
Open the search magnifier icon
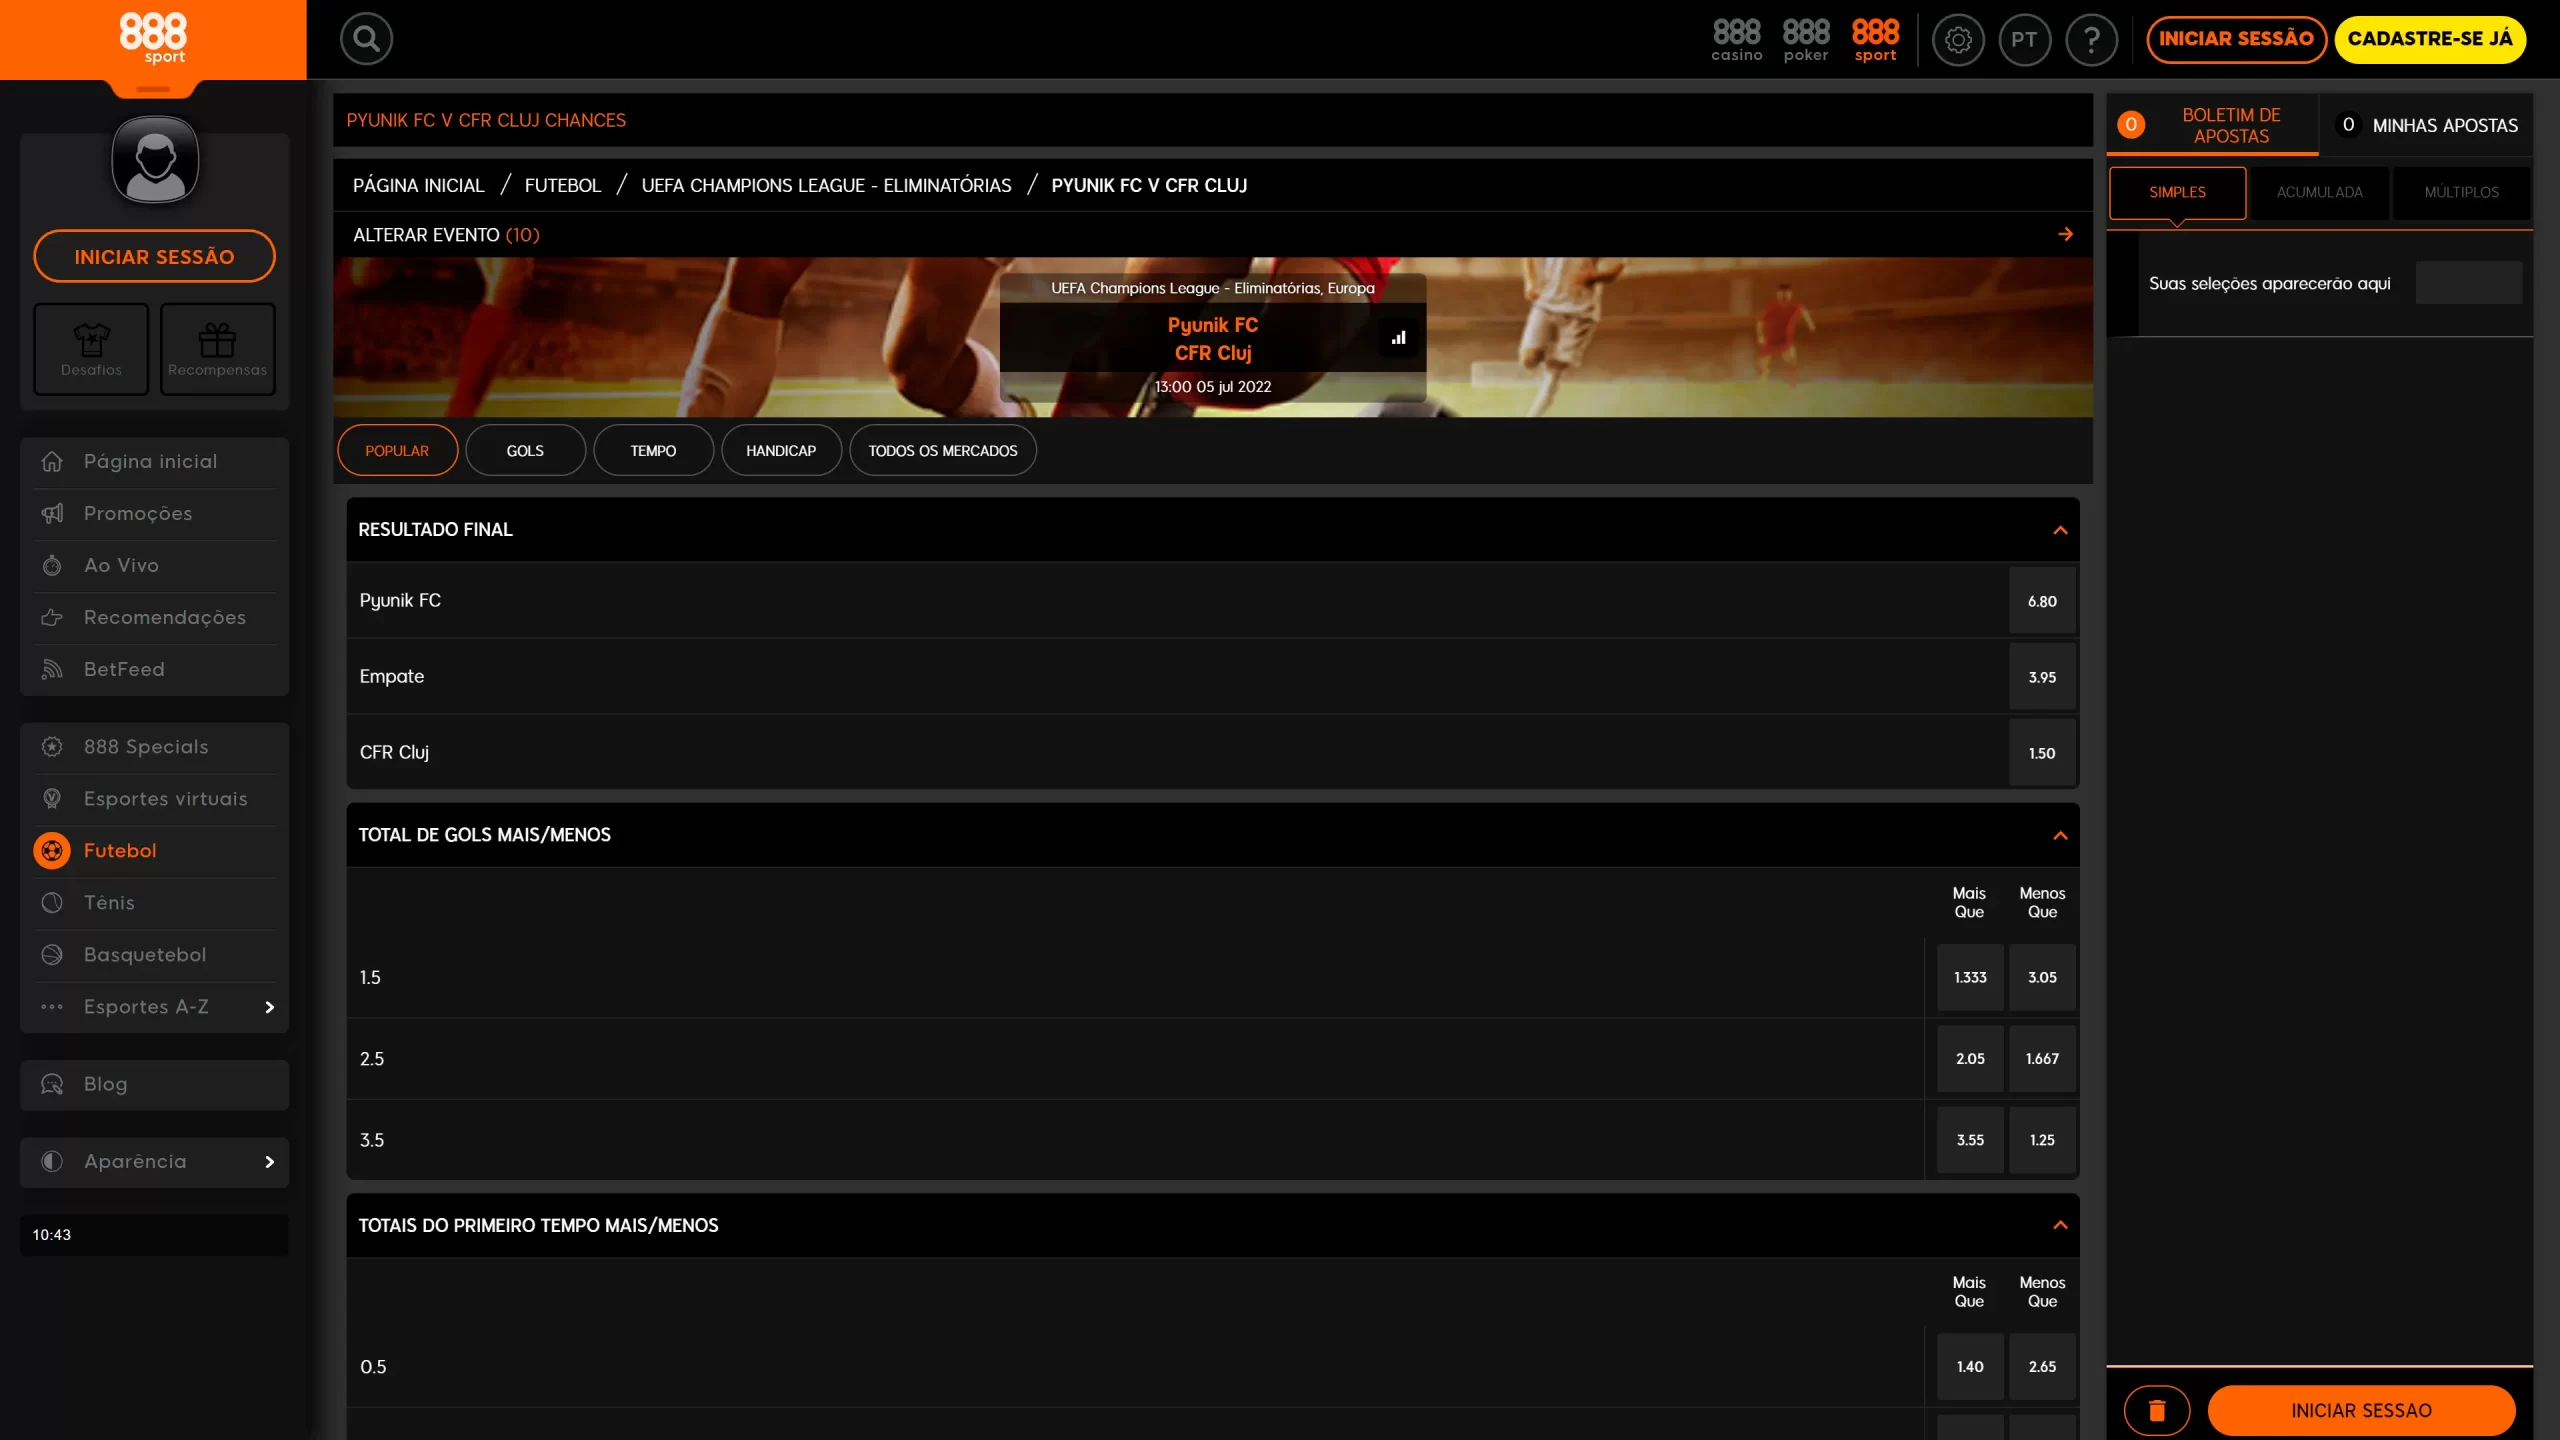pyautogui.click(x=366, y=39)
